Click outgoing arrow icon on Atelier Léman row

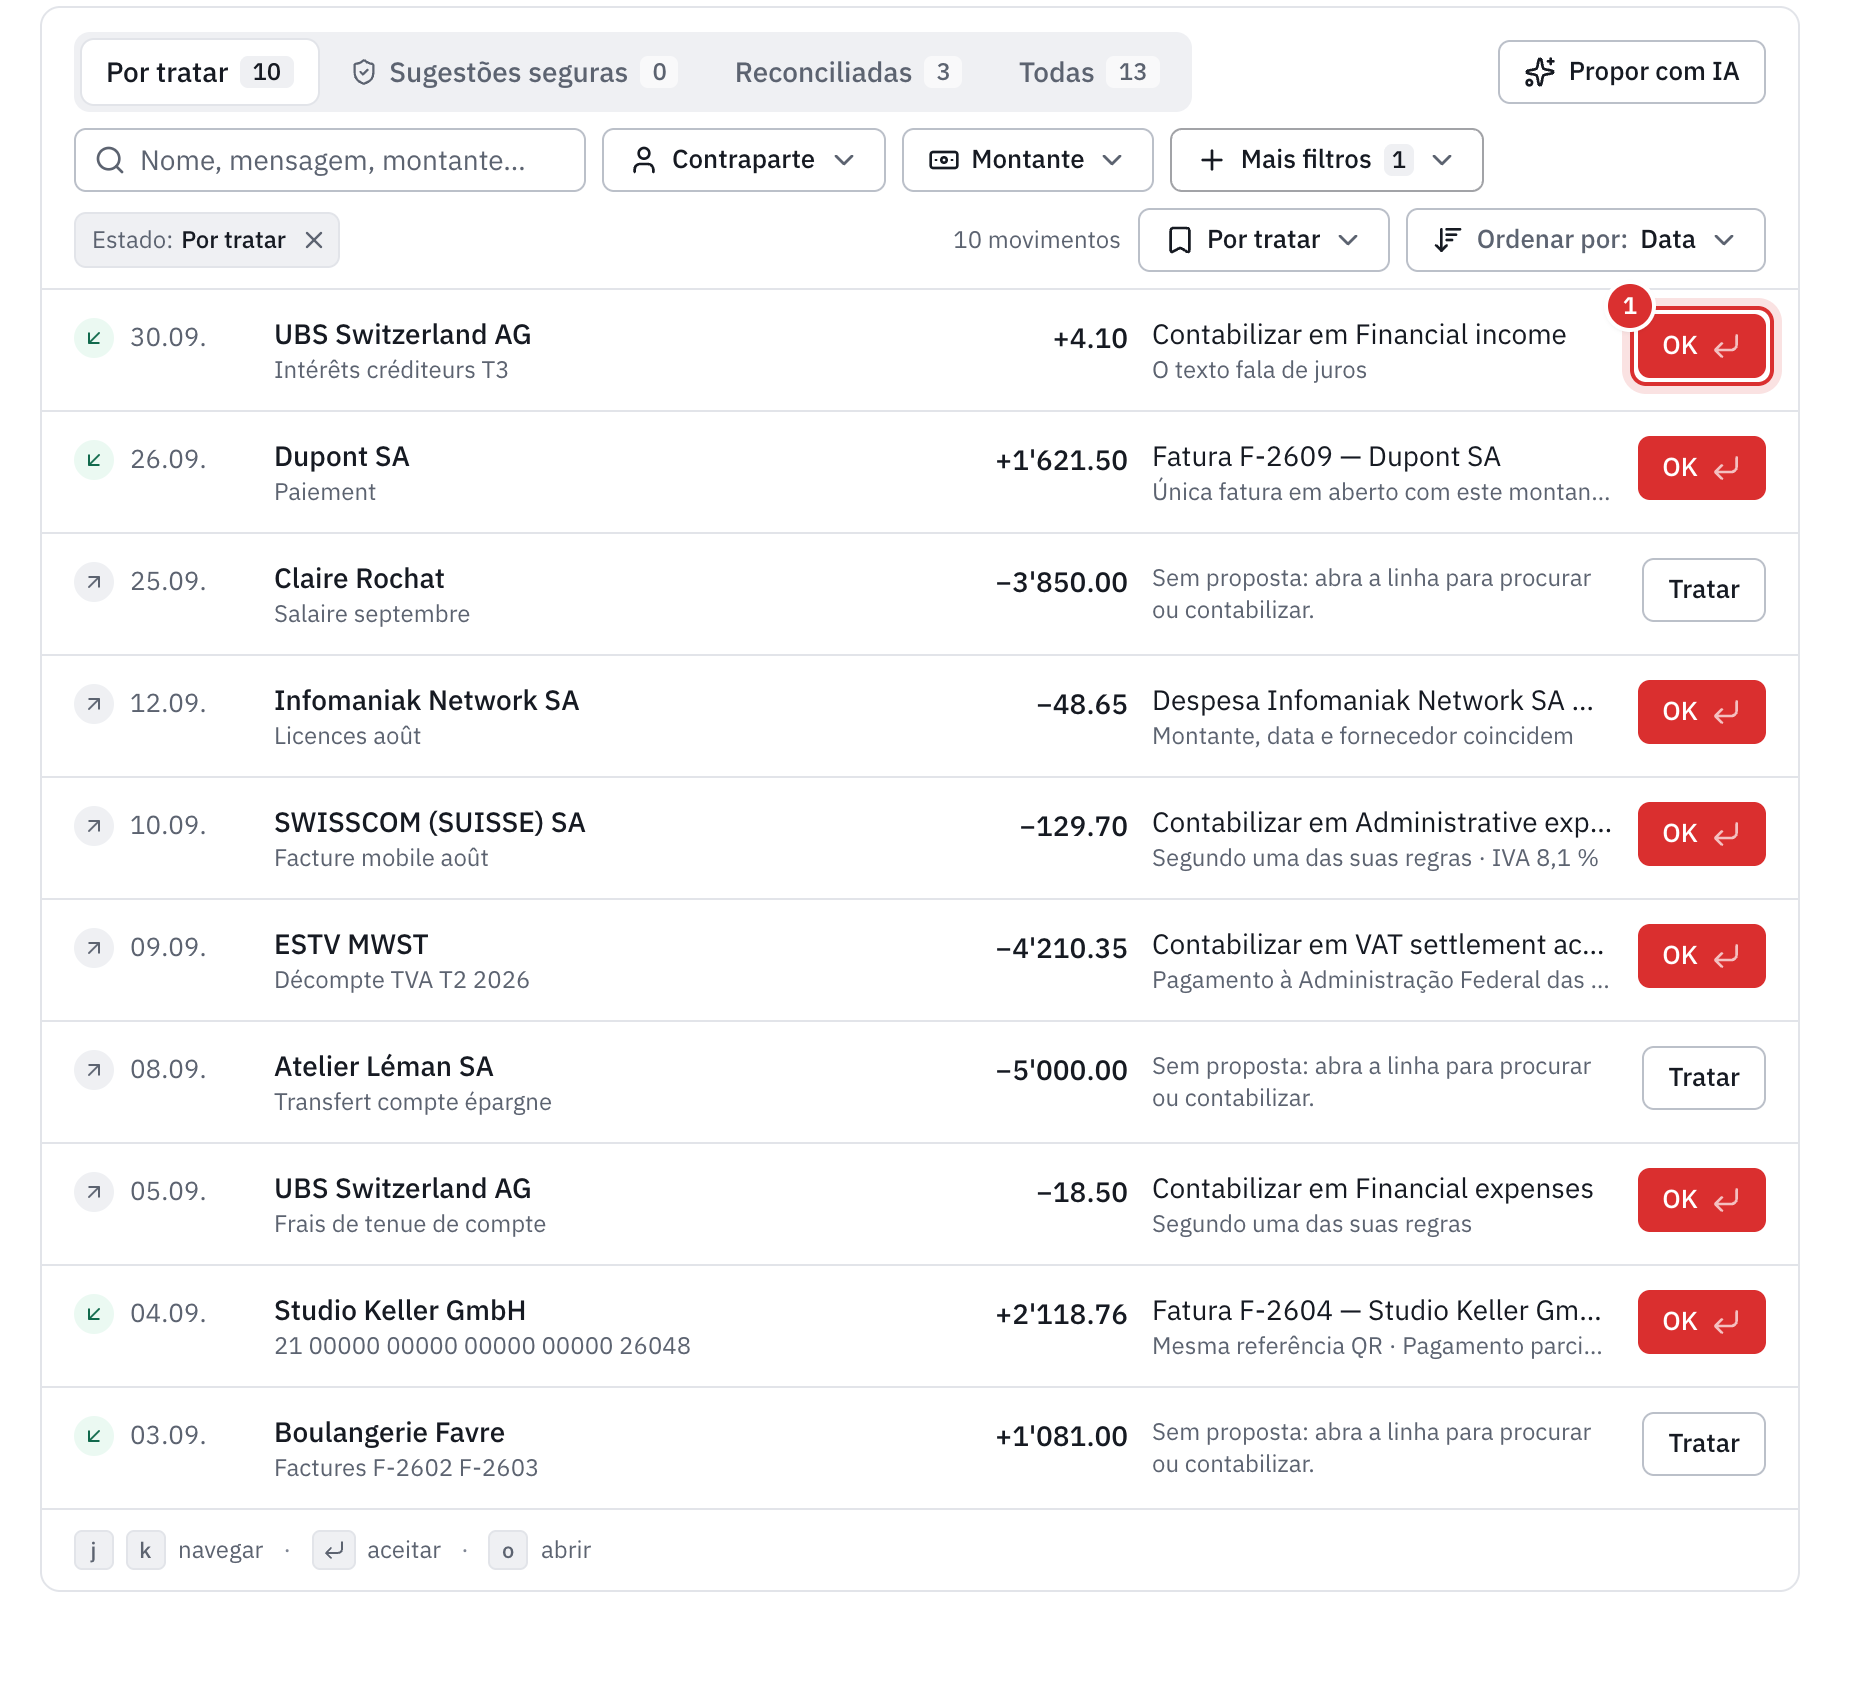(x=94, y=1070)
